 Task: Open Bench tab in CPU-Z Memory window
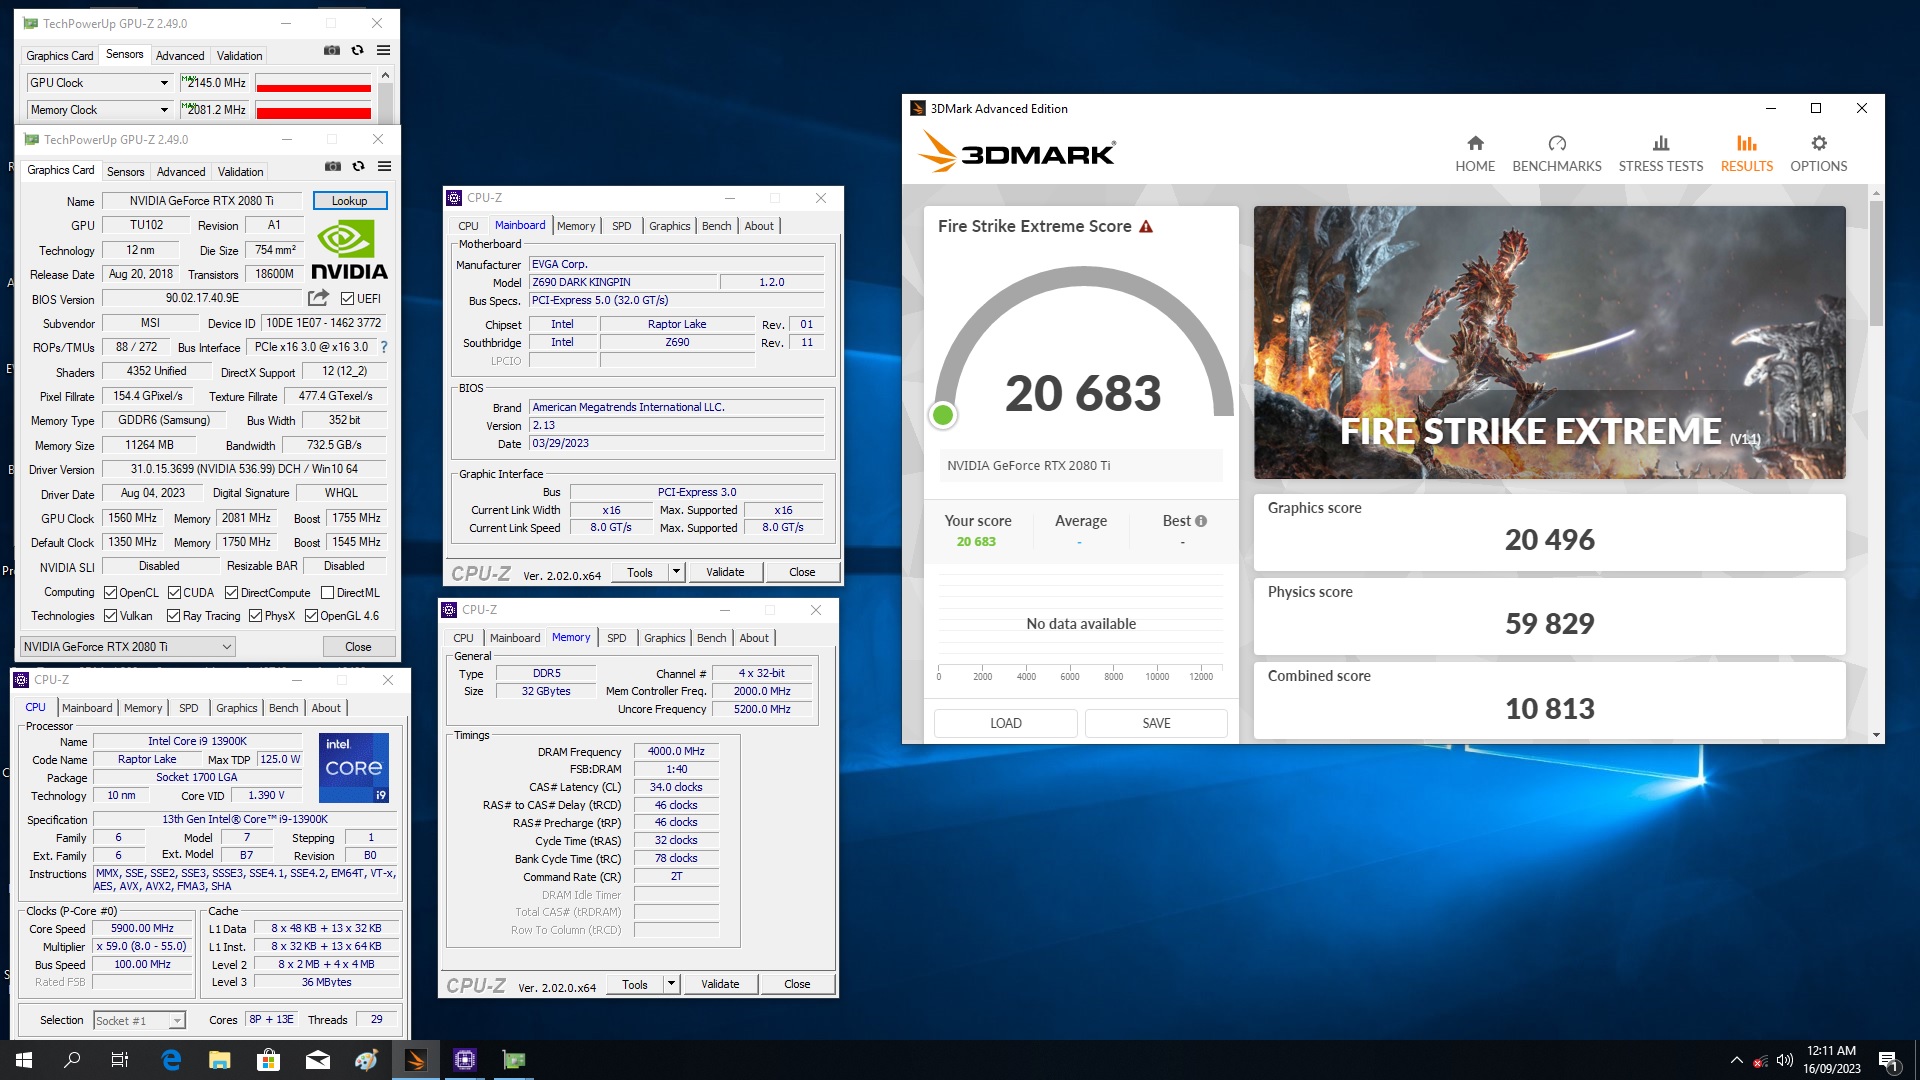click(x=711, y=638)
